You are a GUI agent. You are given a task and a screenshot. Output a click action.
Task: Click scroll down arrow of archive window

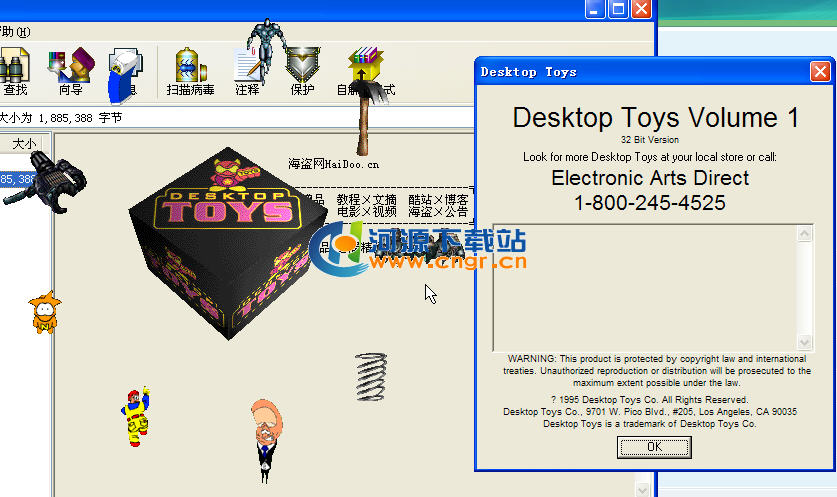point(642,489)
